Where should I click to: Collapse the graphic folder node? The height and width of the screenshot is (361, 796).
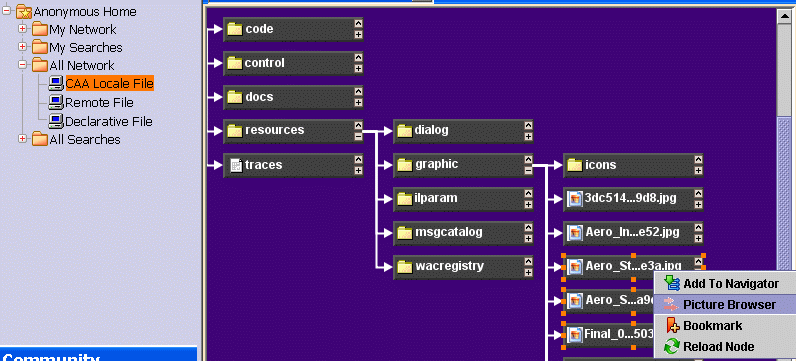[x=528, y=171]
